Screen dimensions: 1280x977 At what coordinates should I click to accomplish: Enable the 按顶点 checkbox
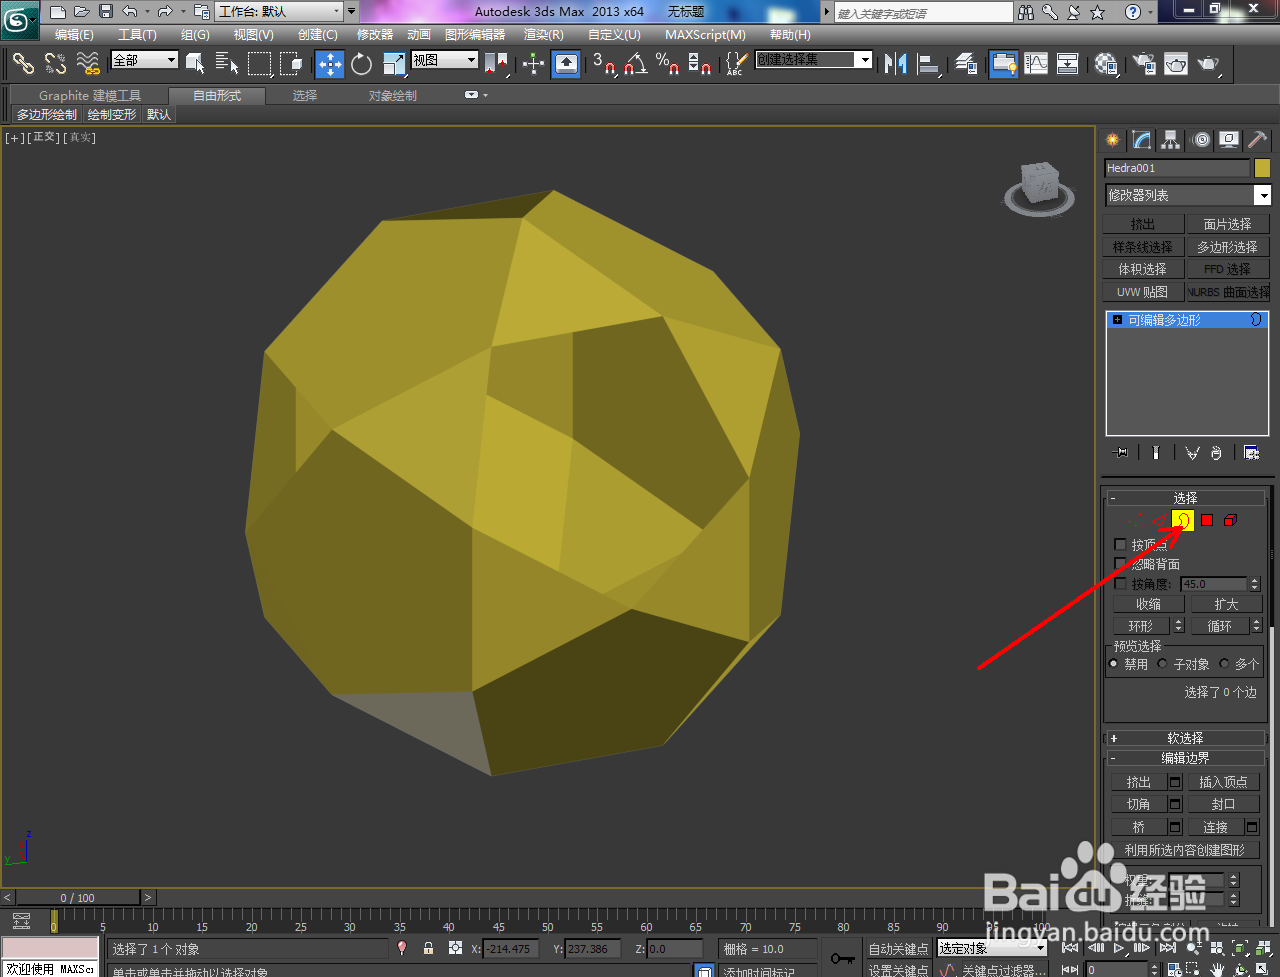click(1120, 545)
